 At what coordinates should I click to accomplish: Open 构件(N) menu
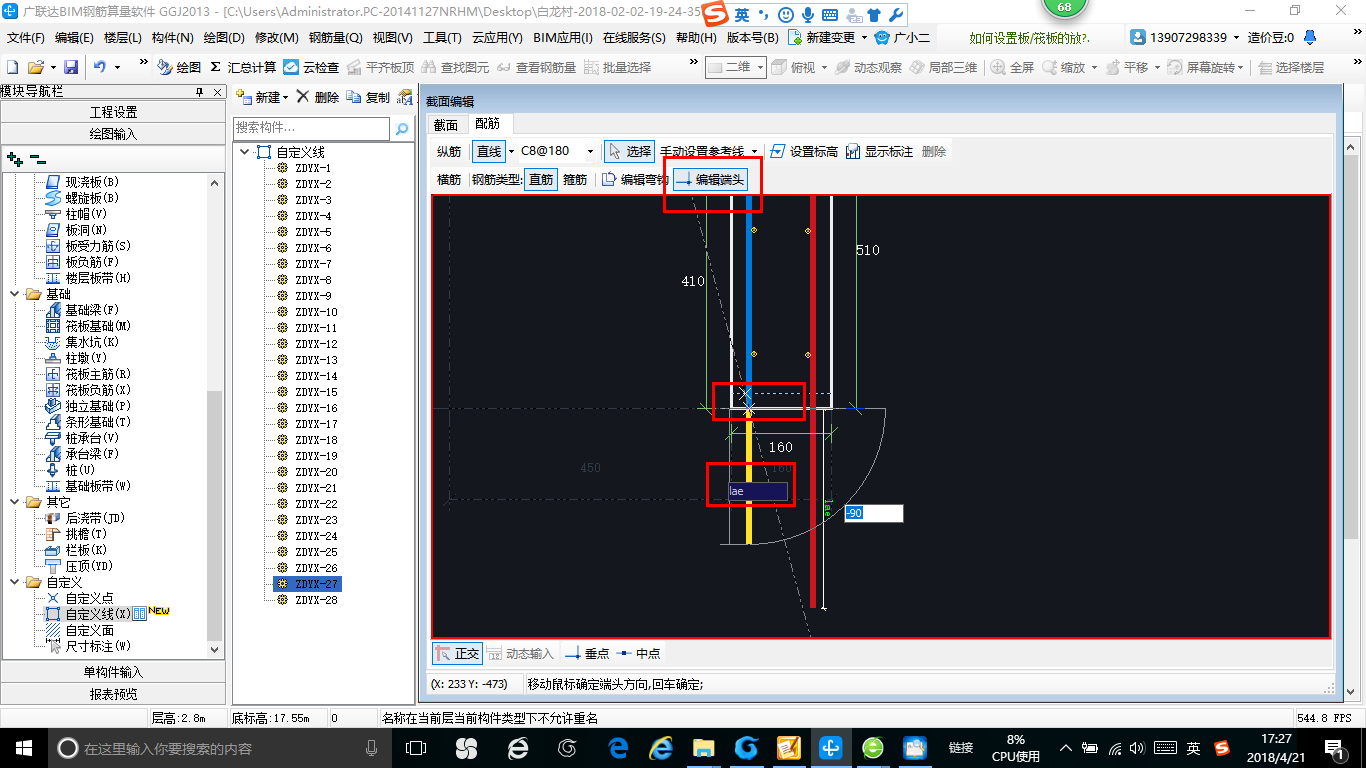click(x=173, y=37)
